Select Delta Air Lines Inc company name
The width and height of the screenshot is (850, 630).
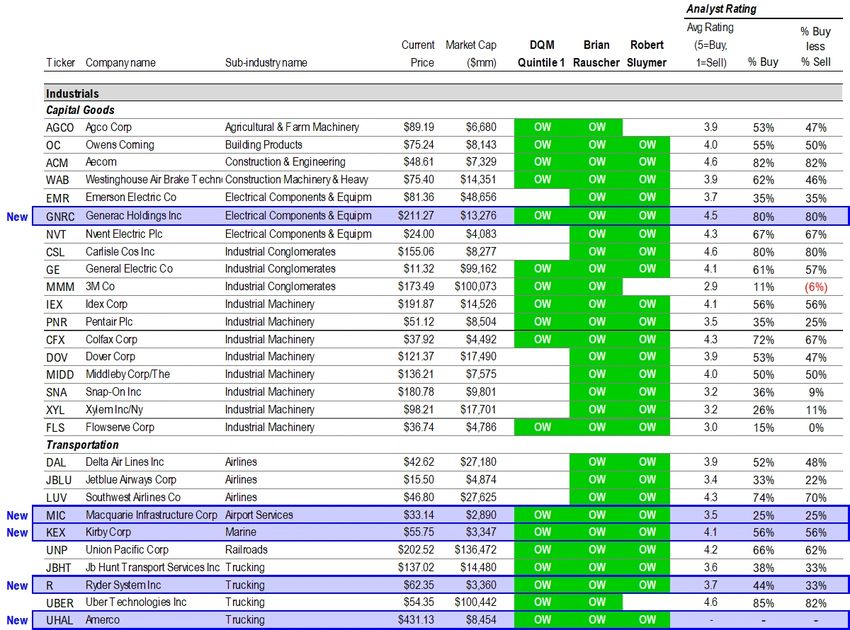(x=124, y=462)
